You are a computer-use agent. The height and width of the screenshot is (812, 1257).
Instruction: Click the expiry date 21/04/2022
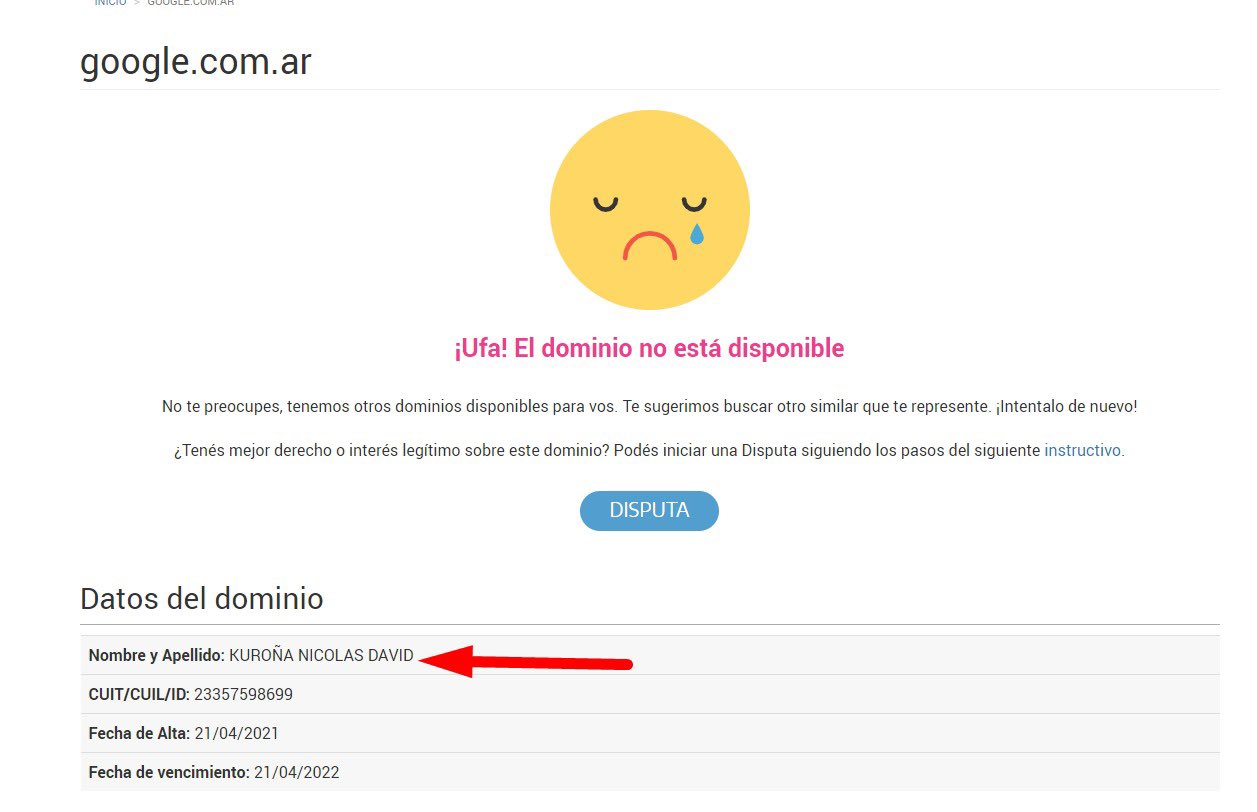click(297, 772)
